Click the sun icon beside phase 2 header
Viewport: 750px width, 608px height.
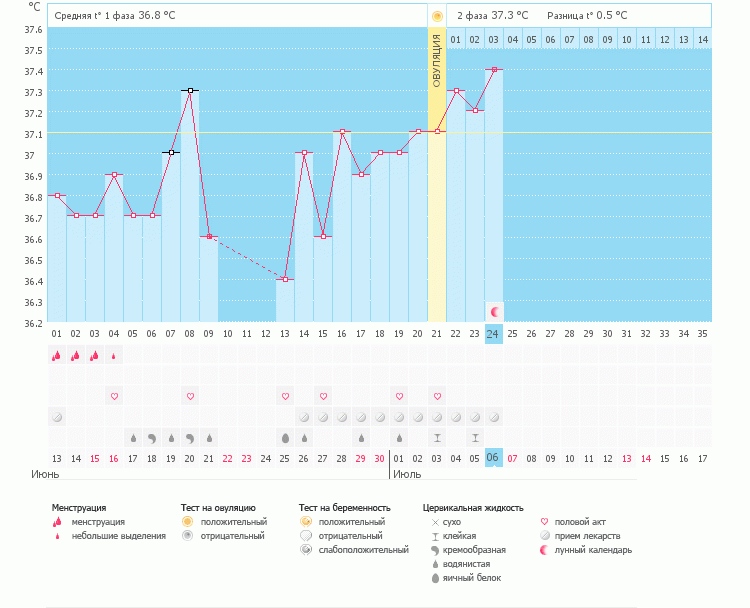pos(437,16)
